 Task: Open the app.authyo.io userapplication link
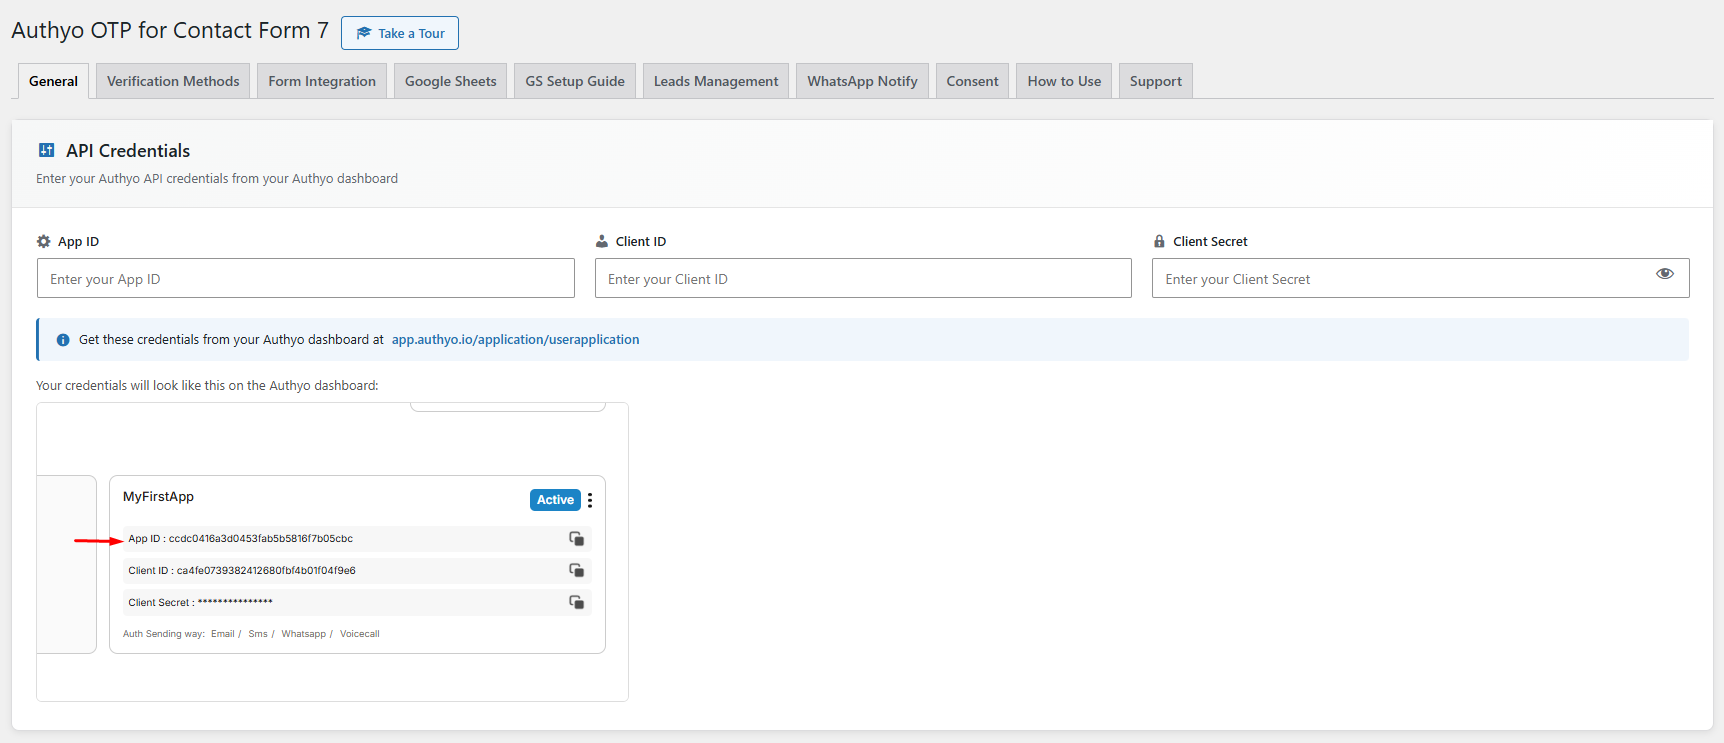pyautogui.click(x=515, y=340)
